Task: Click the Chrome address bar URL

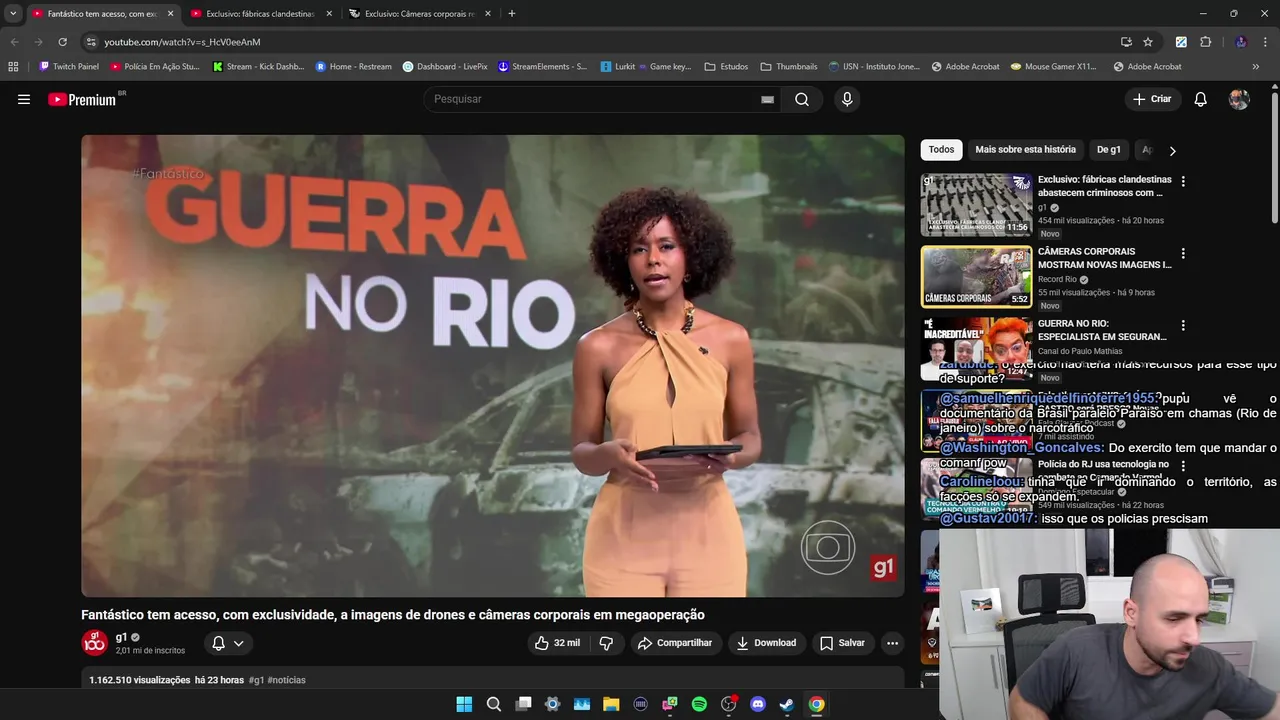Action: (182, 42)
